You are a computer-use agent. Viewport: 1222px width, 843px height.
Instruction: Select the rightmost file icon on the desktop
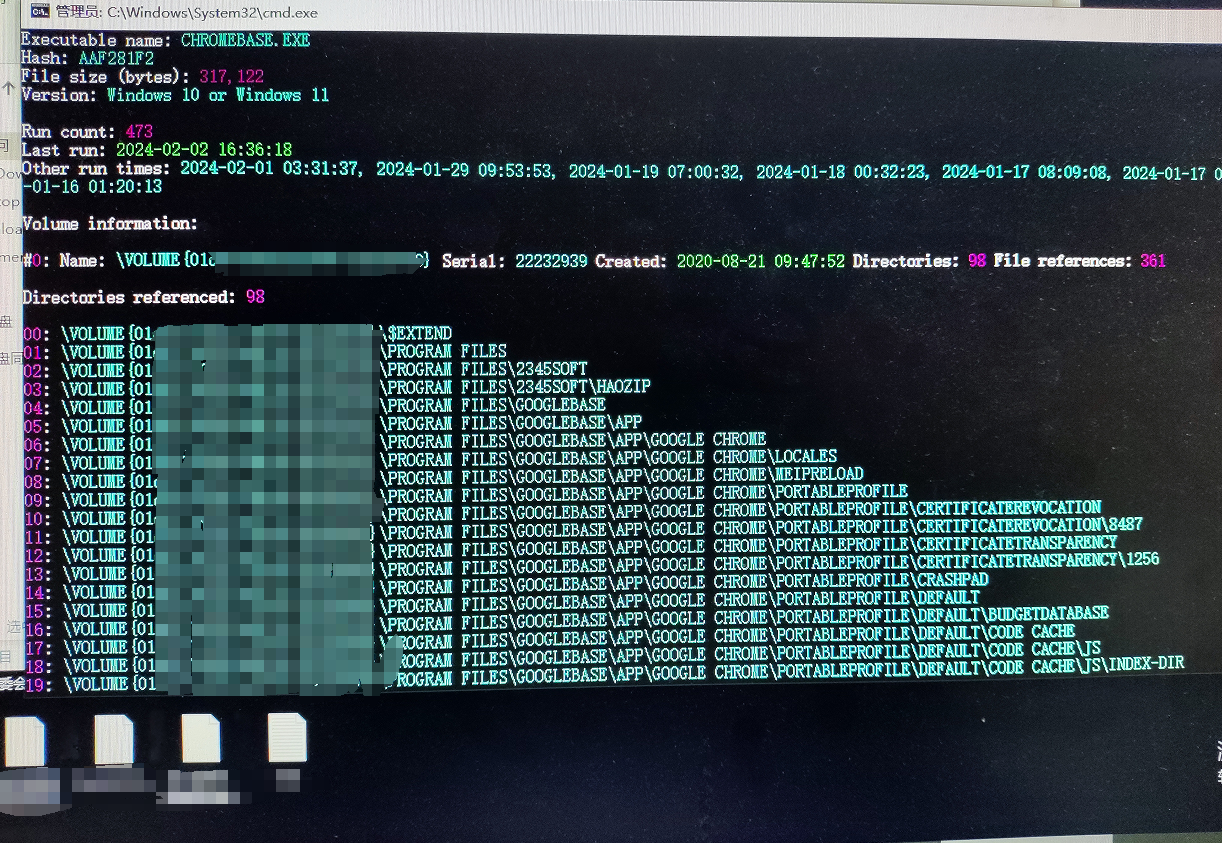click(287, 738)
